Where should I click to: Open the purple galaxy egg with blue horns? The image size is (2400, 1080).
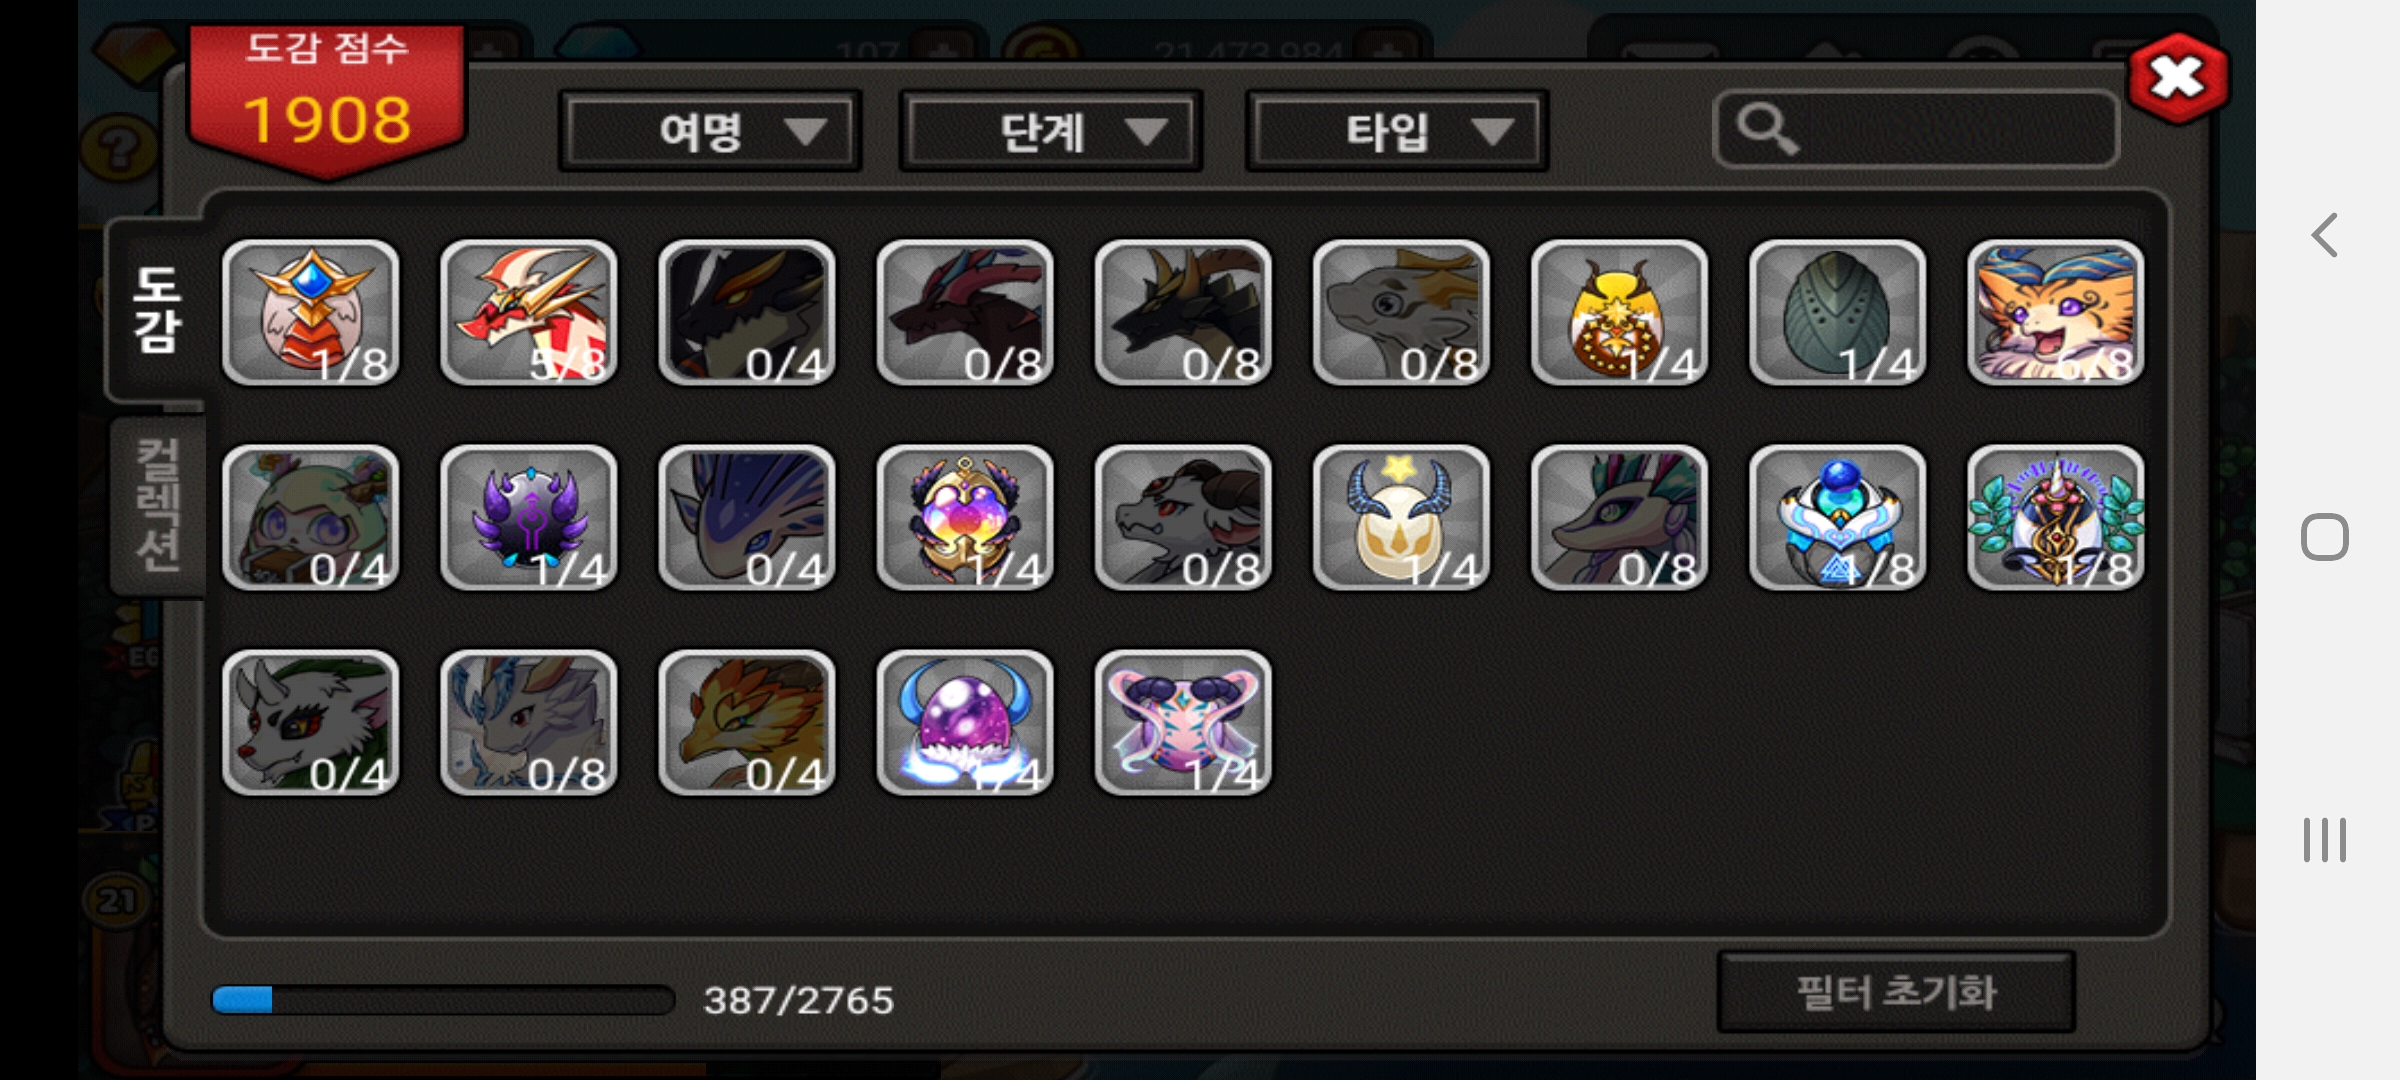965,722
